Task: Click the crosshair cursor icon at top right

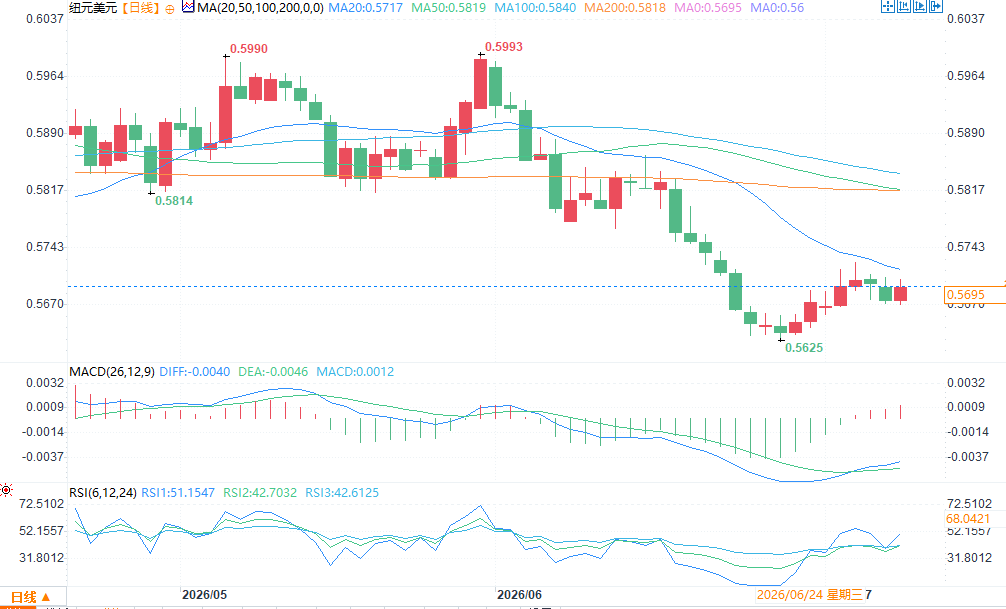Action: (888, 7)
